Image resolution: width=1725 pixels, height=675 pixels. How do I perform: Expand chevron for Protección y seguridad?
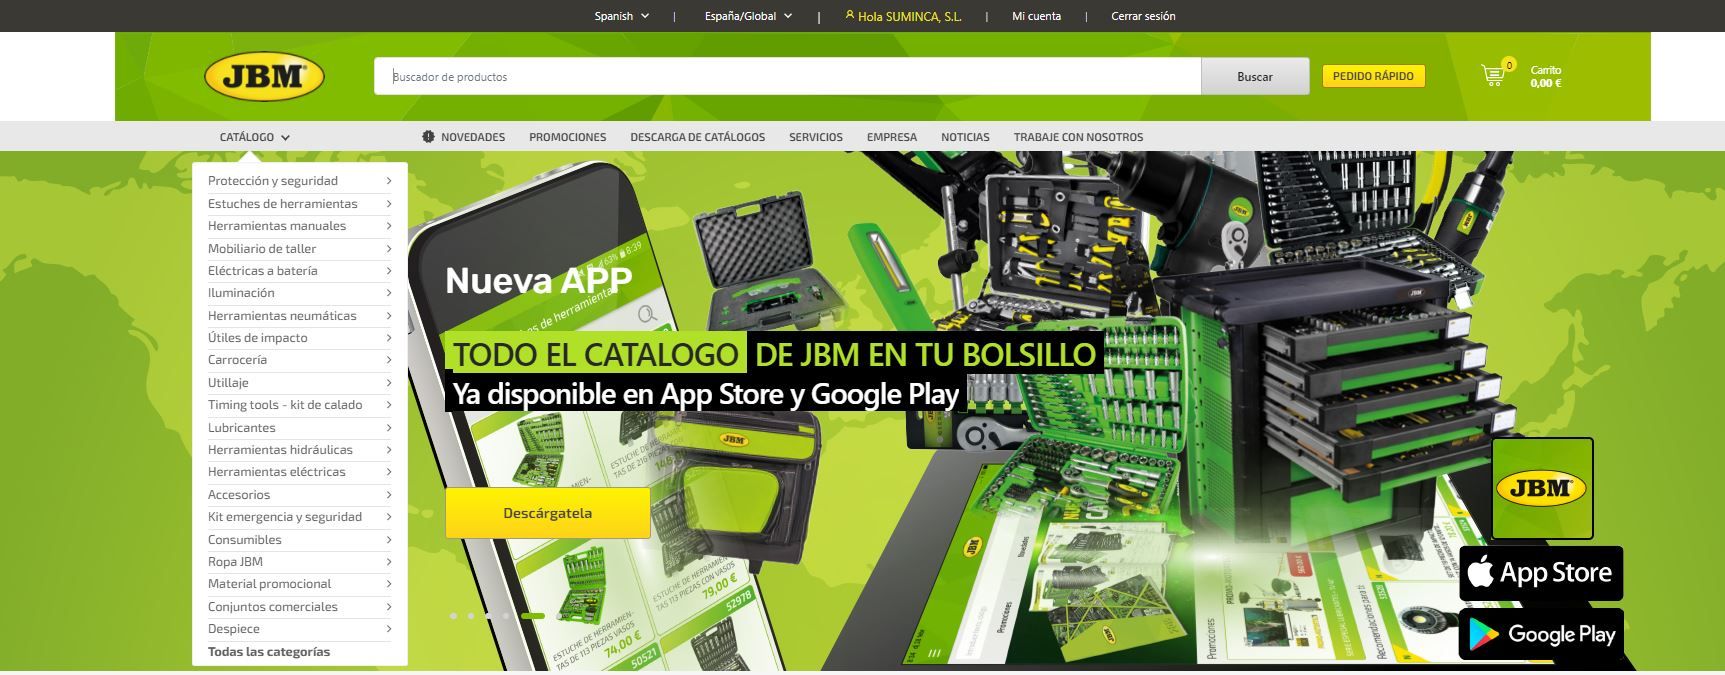click(388, 181)
